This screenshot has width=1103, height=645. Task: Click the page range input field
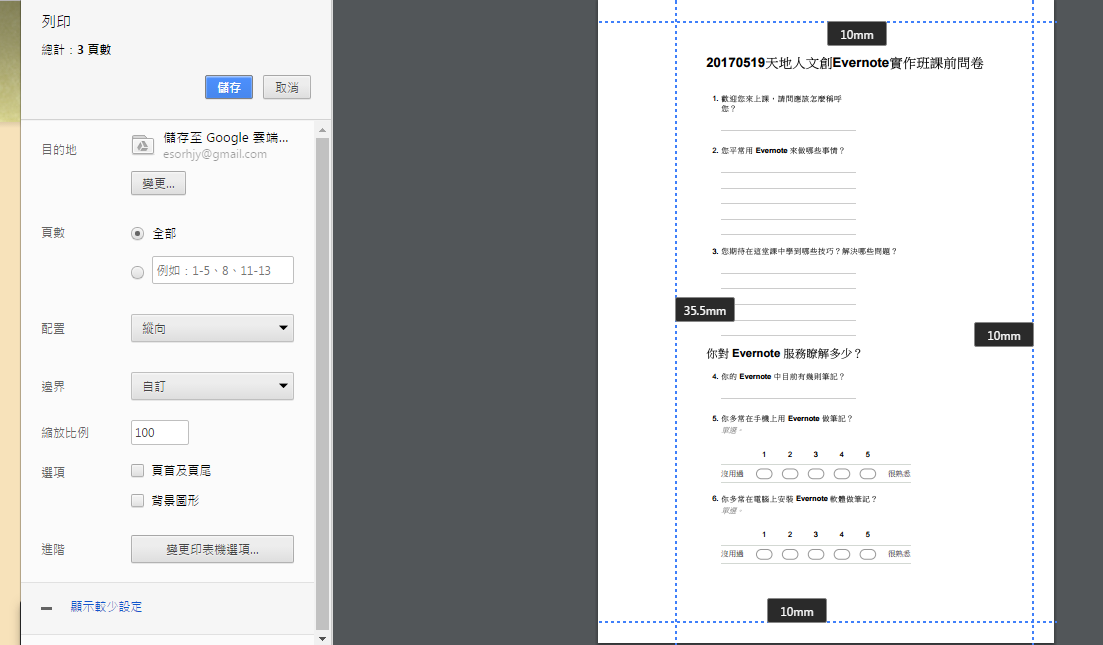(222, 270)
